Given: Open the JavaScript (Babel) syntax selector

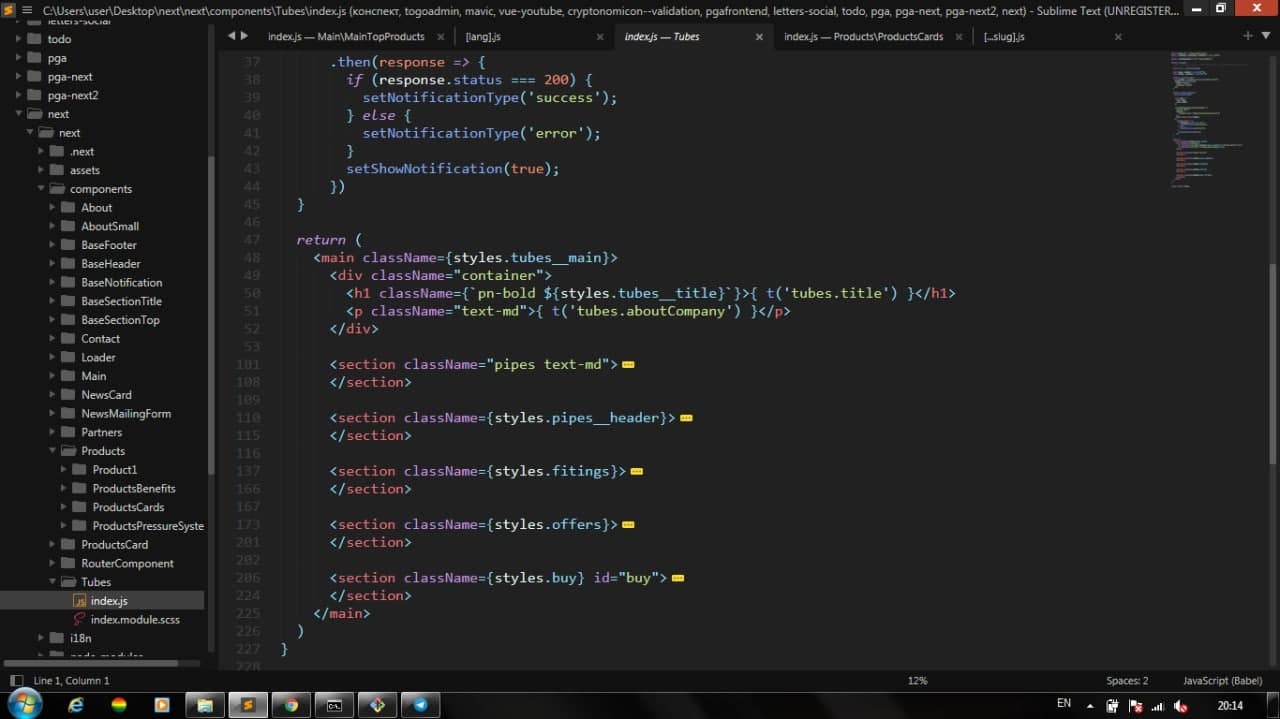Looking at the screenshot, I should (1222, 681).
